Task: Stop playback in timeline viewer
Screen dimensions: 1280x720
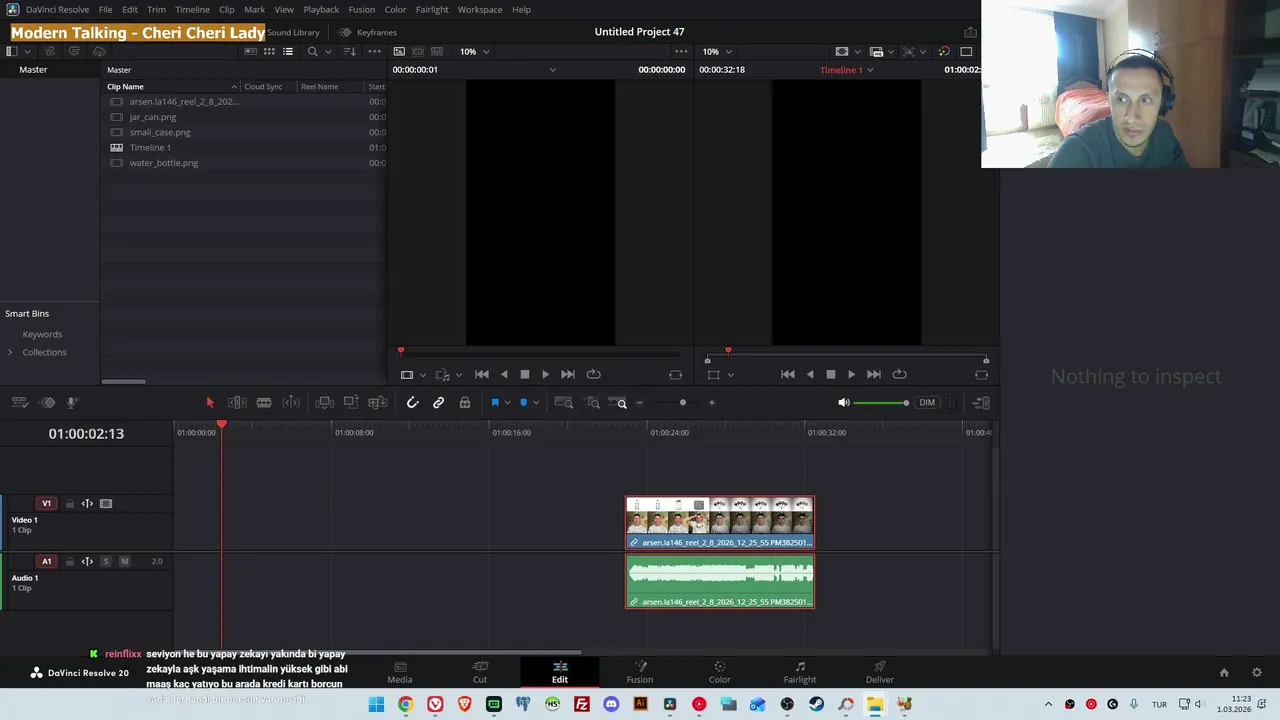Action: click(x=830, y=374)
